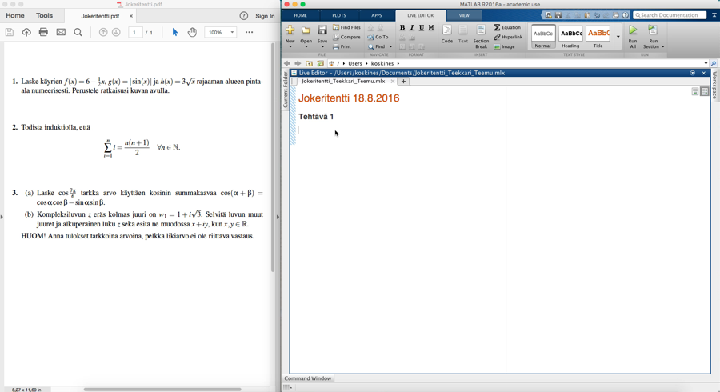
Task: Apply the Heading text style
Action: (571, 37)
